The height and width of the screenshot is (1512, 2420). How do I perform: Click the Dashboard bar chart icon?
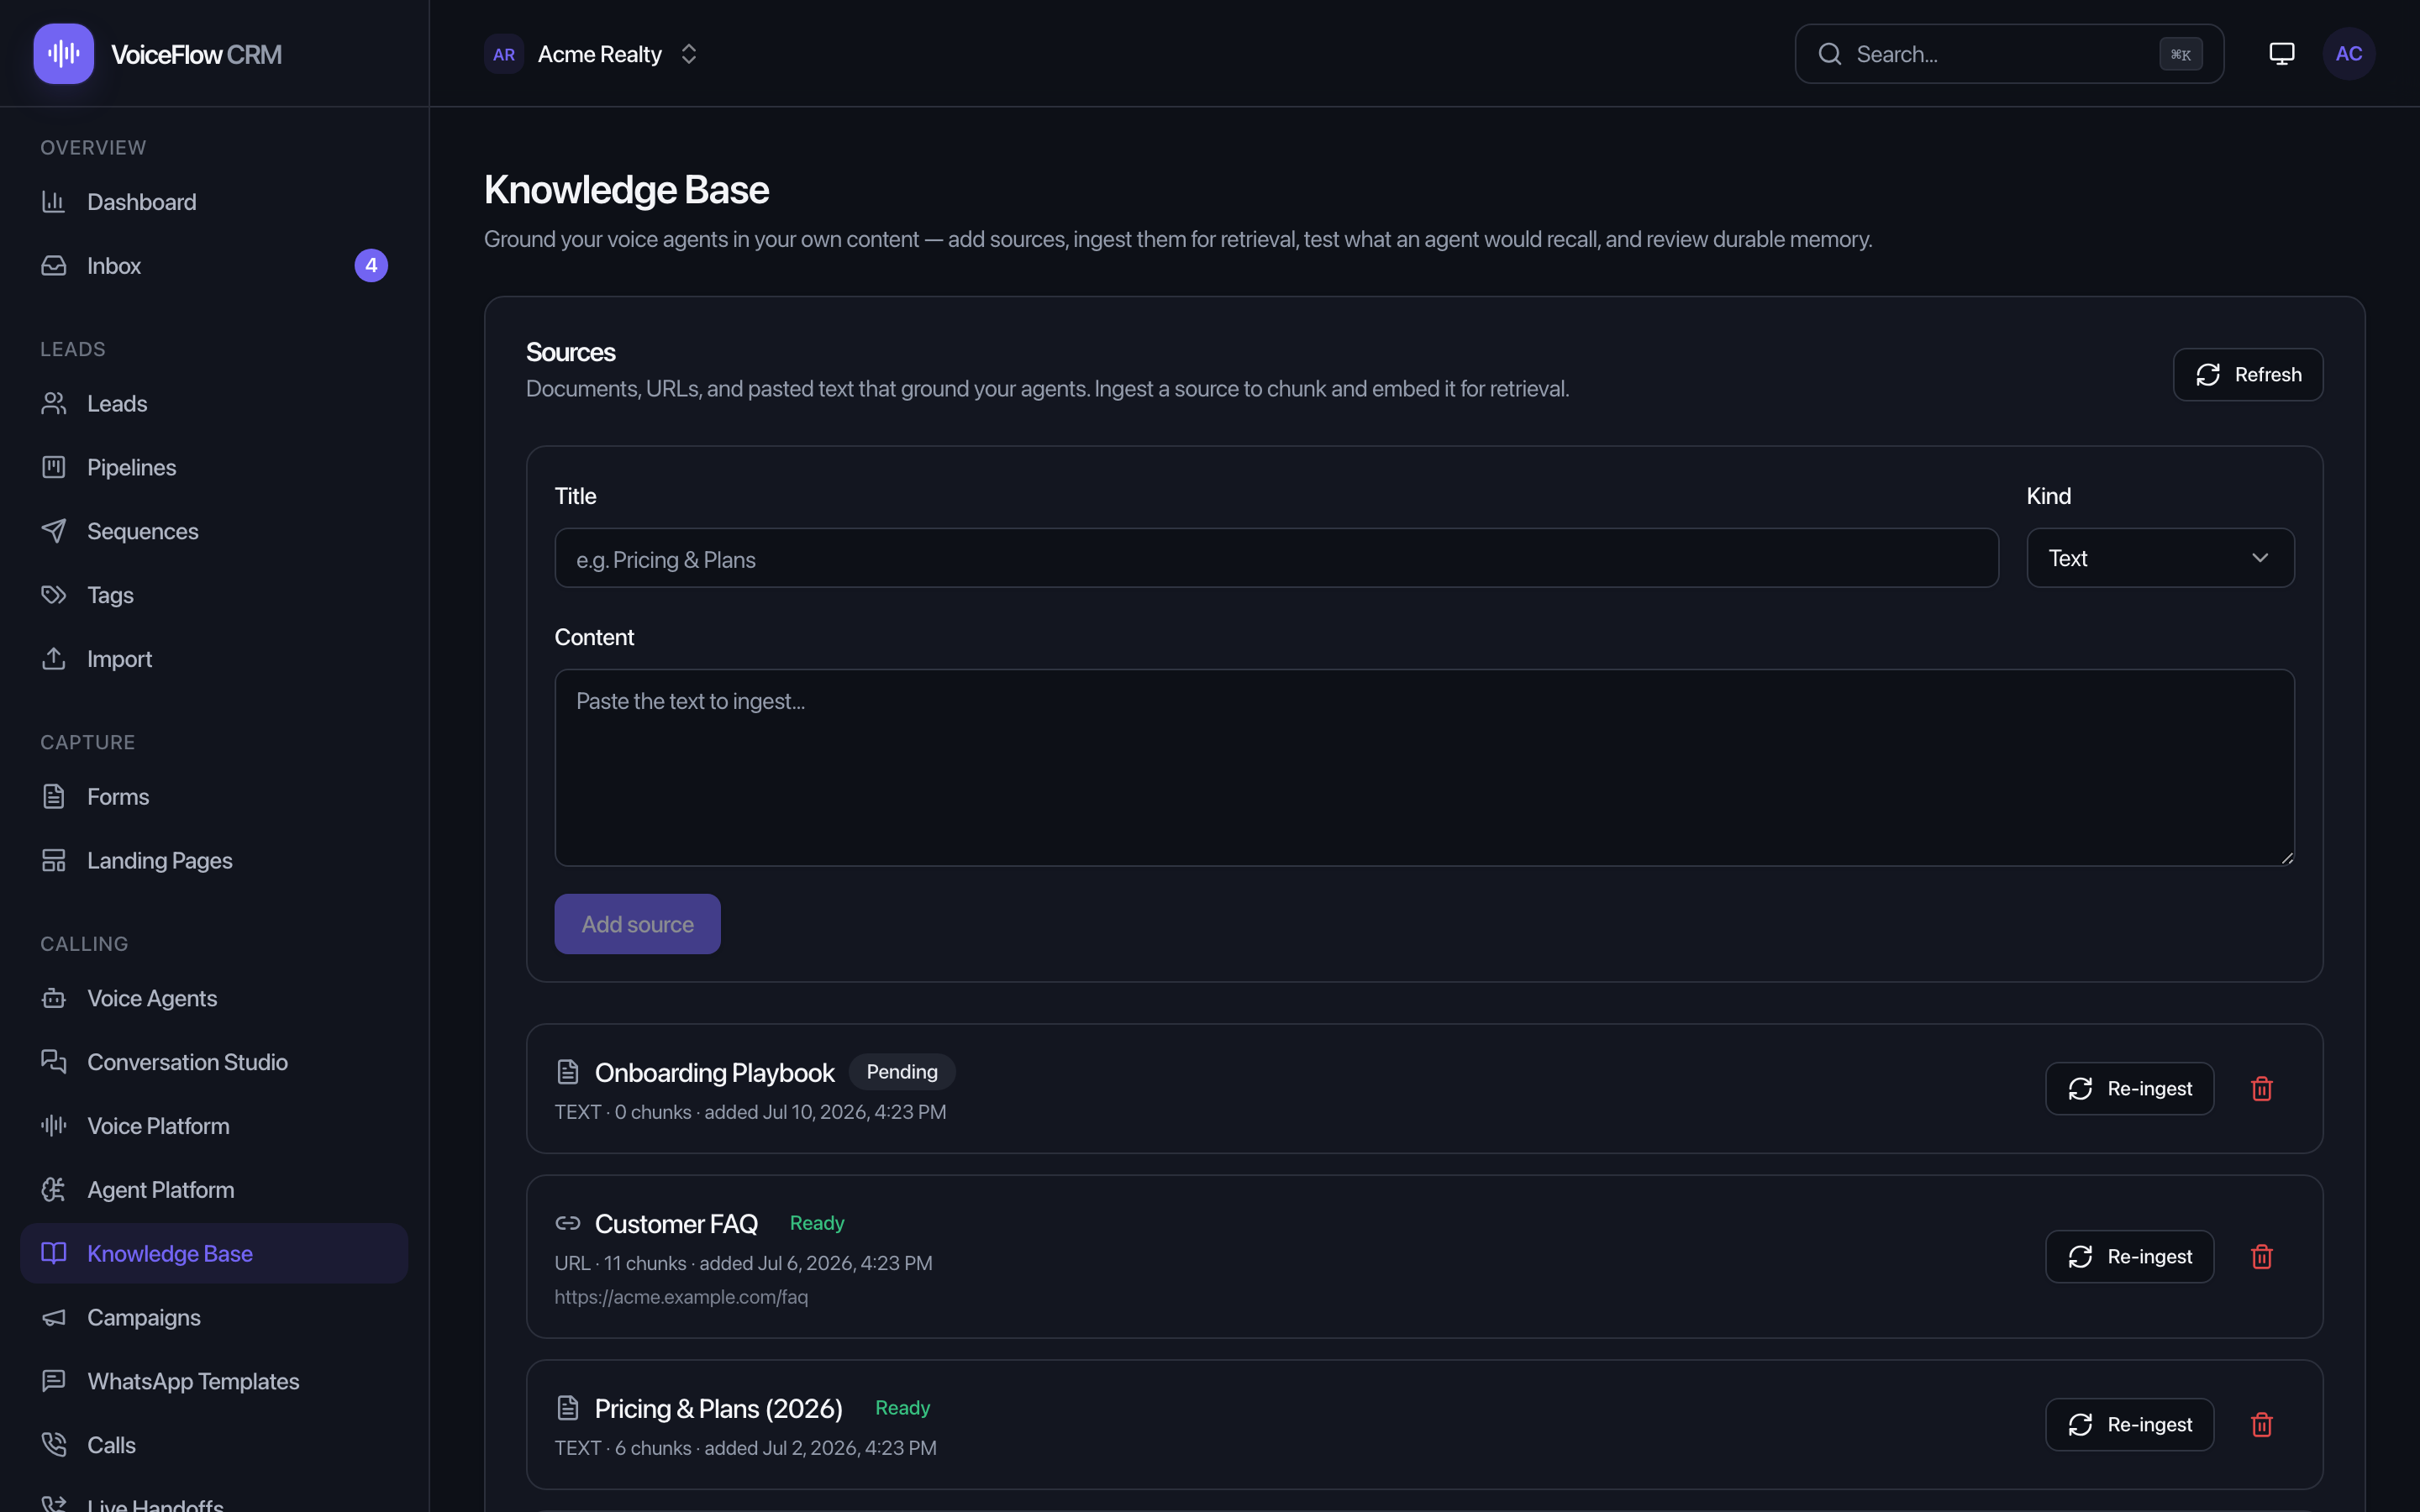click(54, 202)
